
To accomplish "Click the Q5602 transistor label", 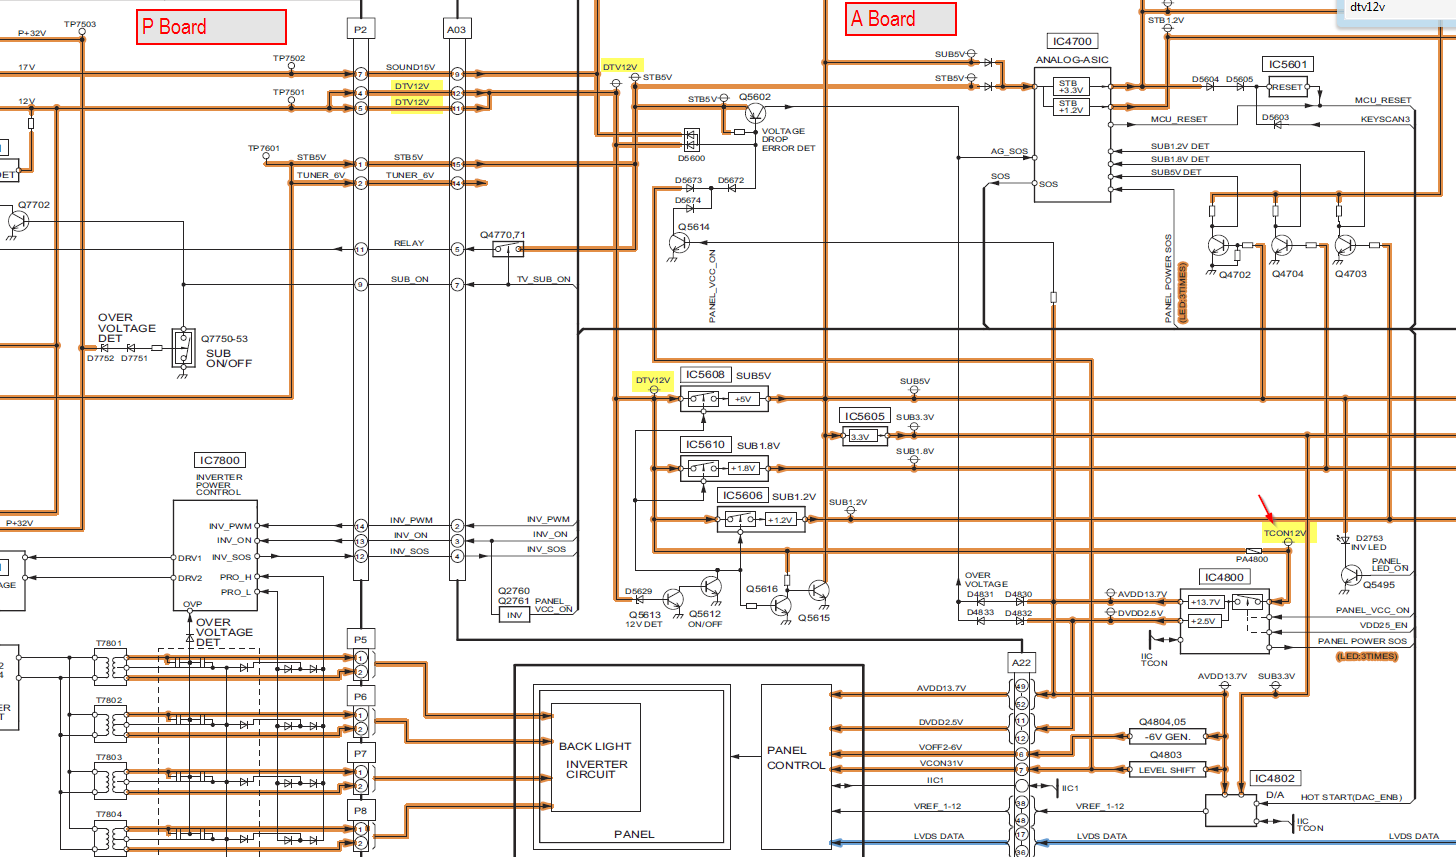I will click(x=755, y=97).
